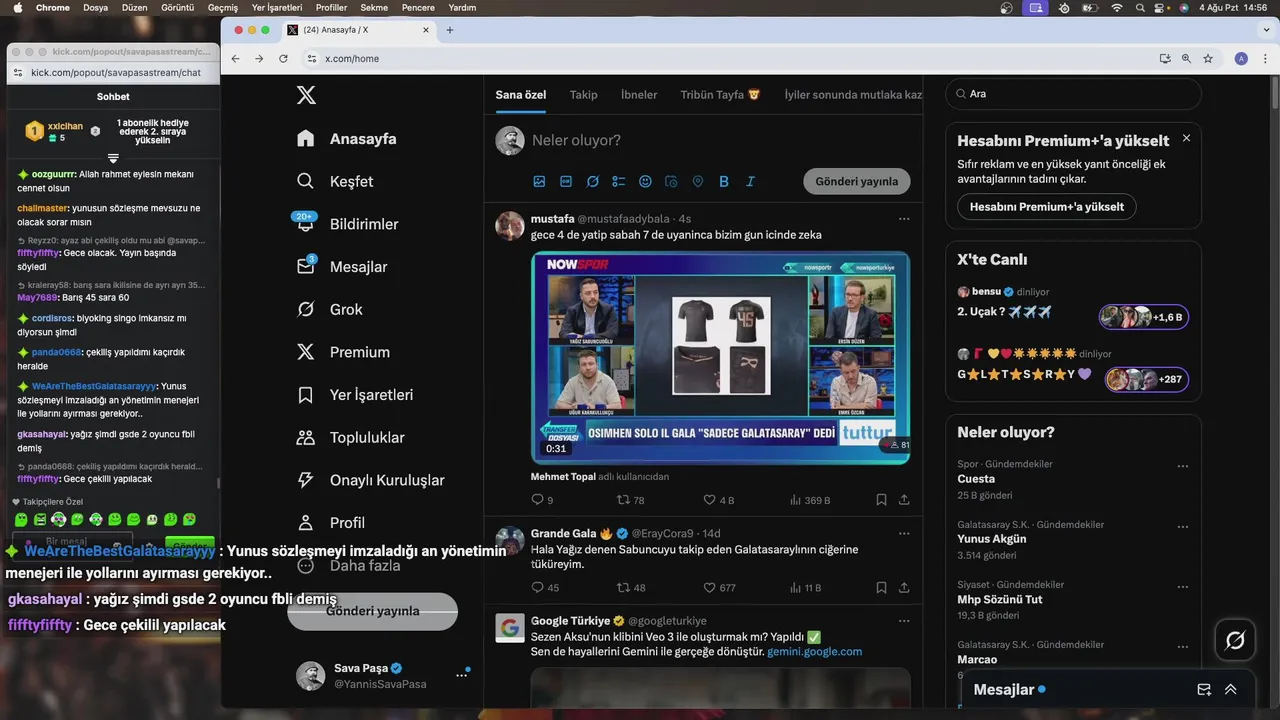
Task: Like Grande Gala's post with 677 likes
Action: [719, 588]
